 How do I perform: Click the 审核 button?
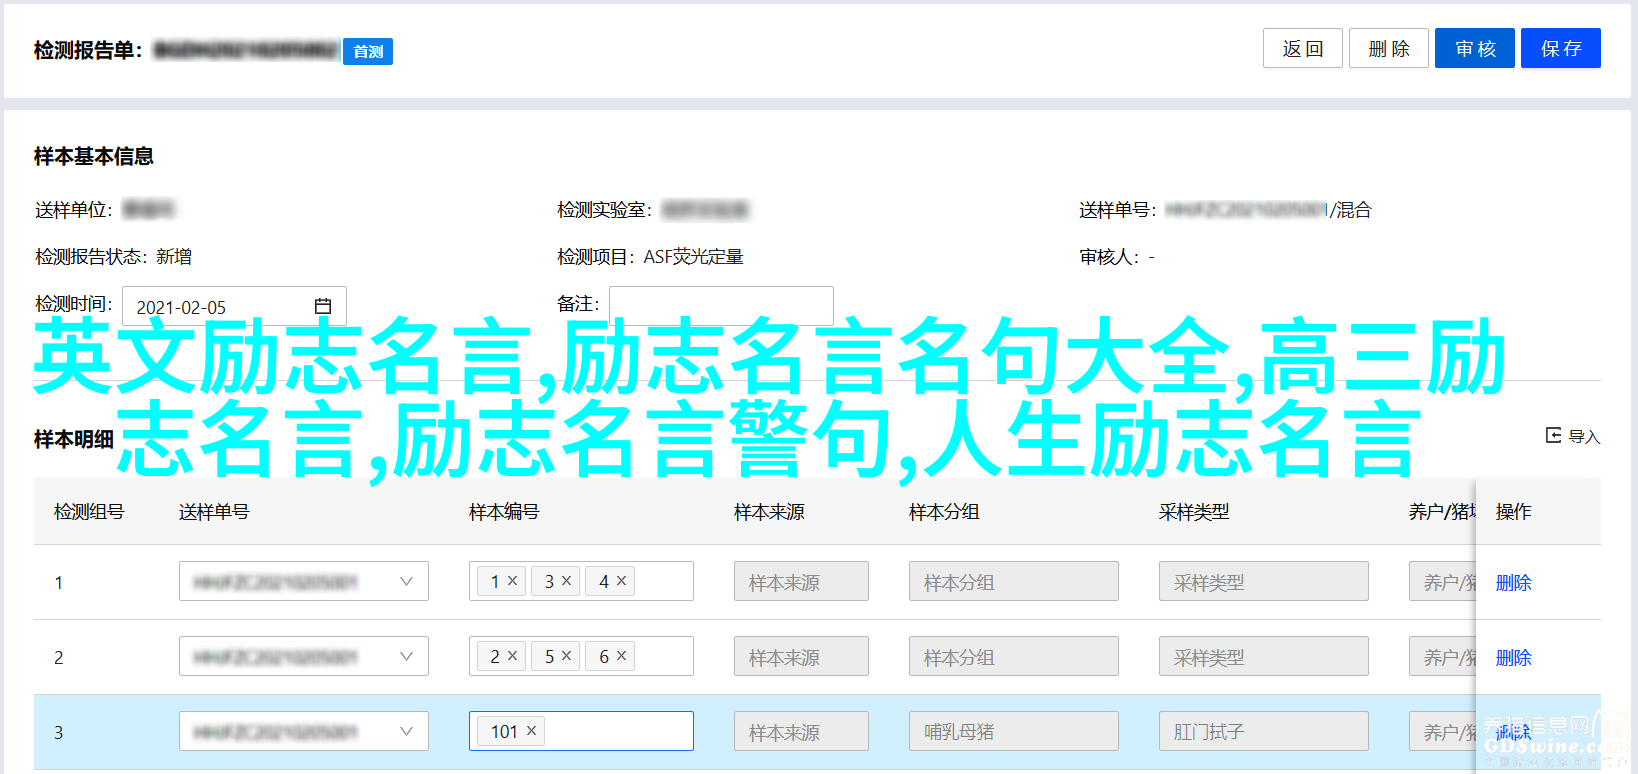pos(1475,48)
